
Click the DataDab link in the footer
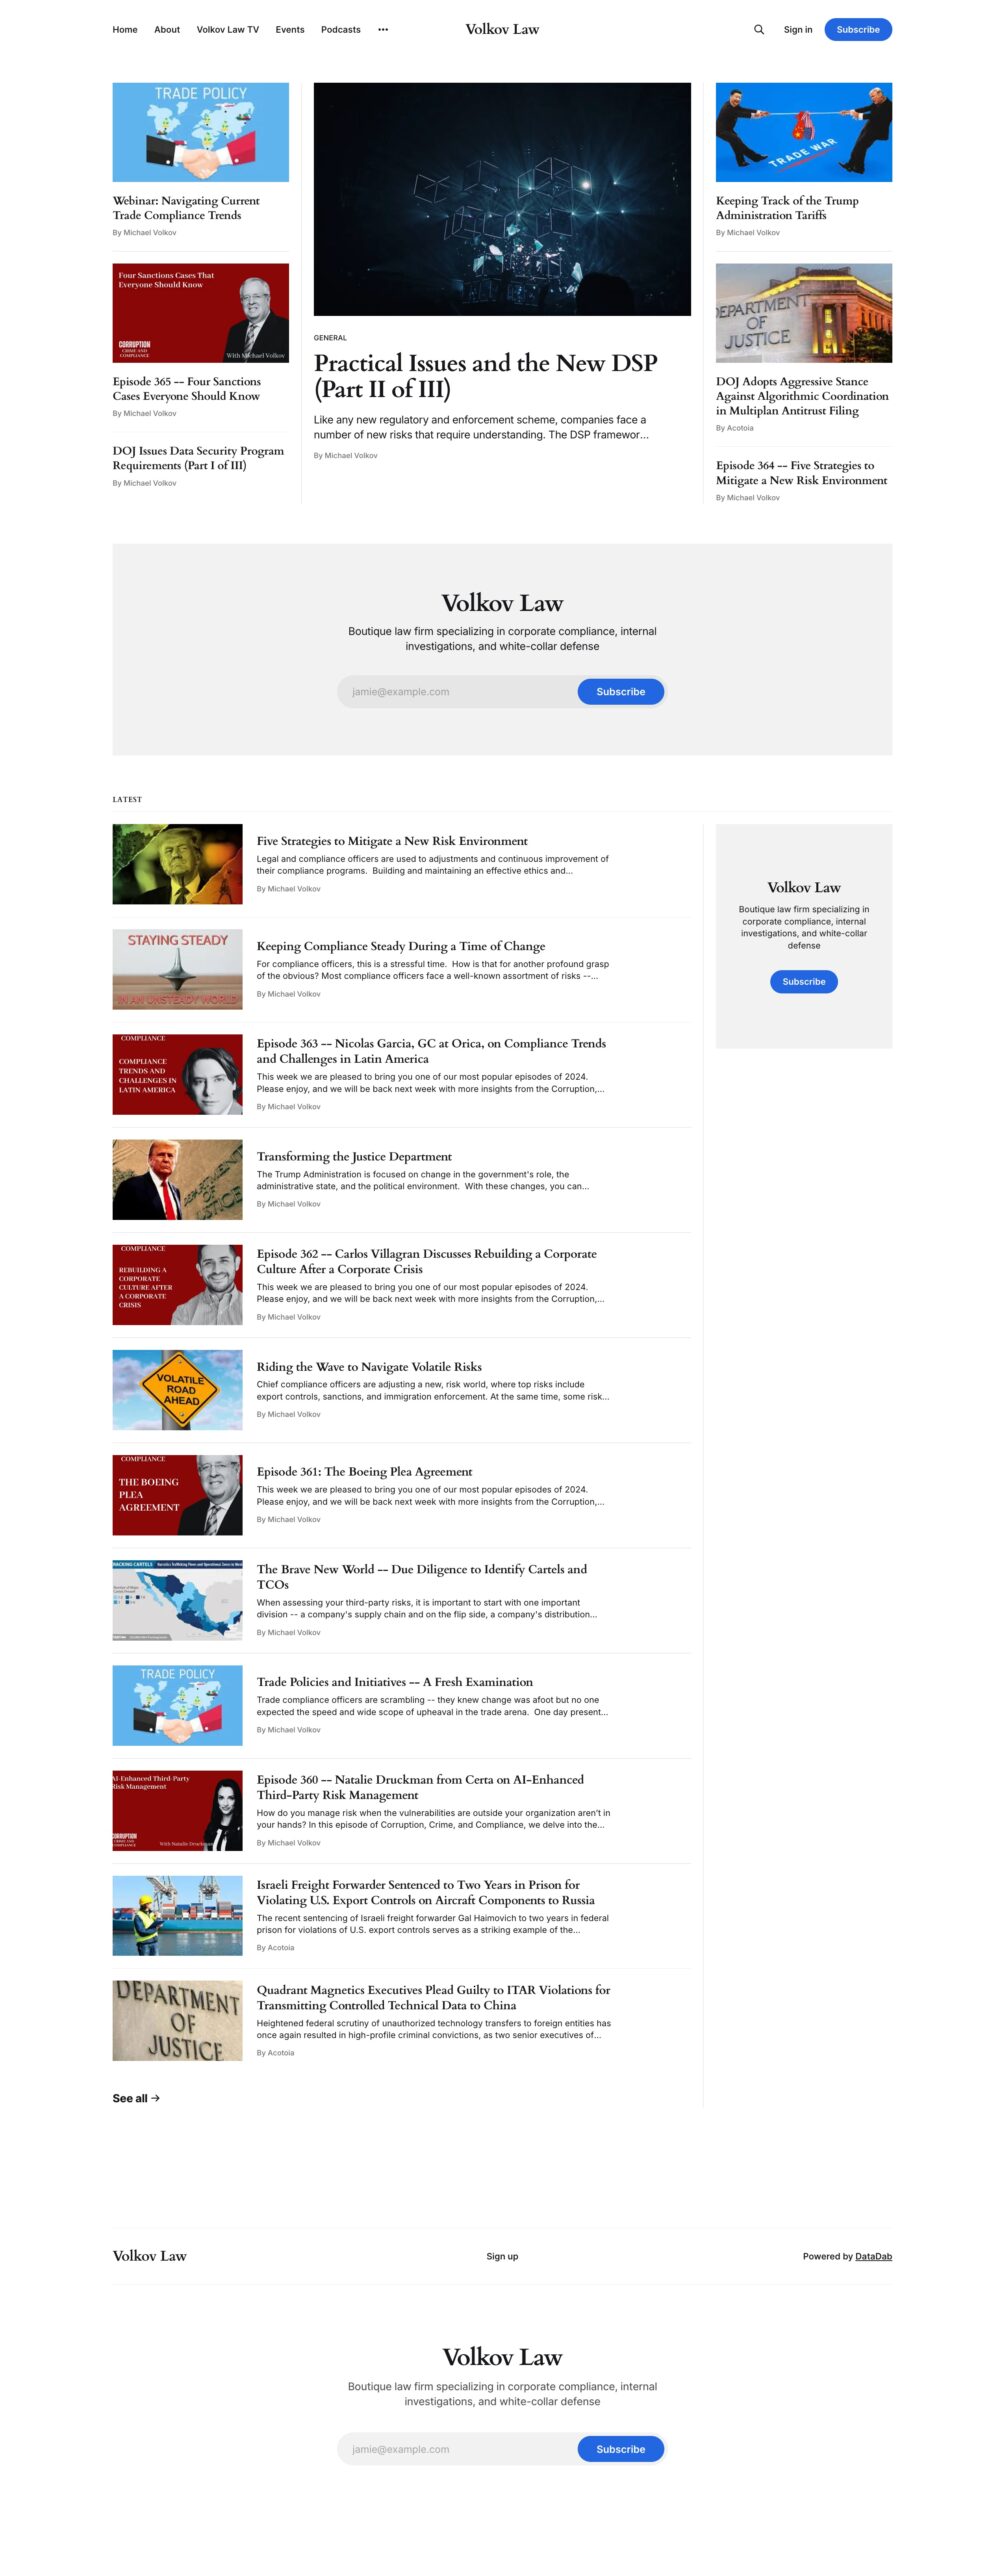[873, 2256]
